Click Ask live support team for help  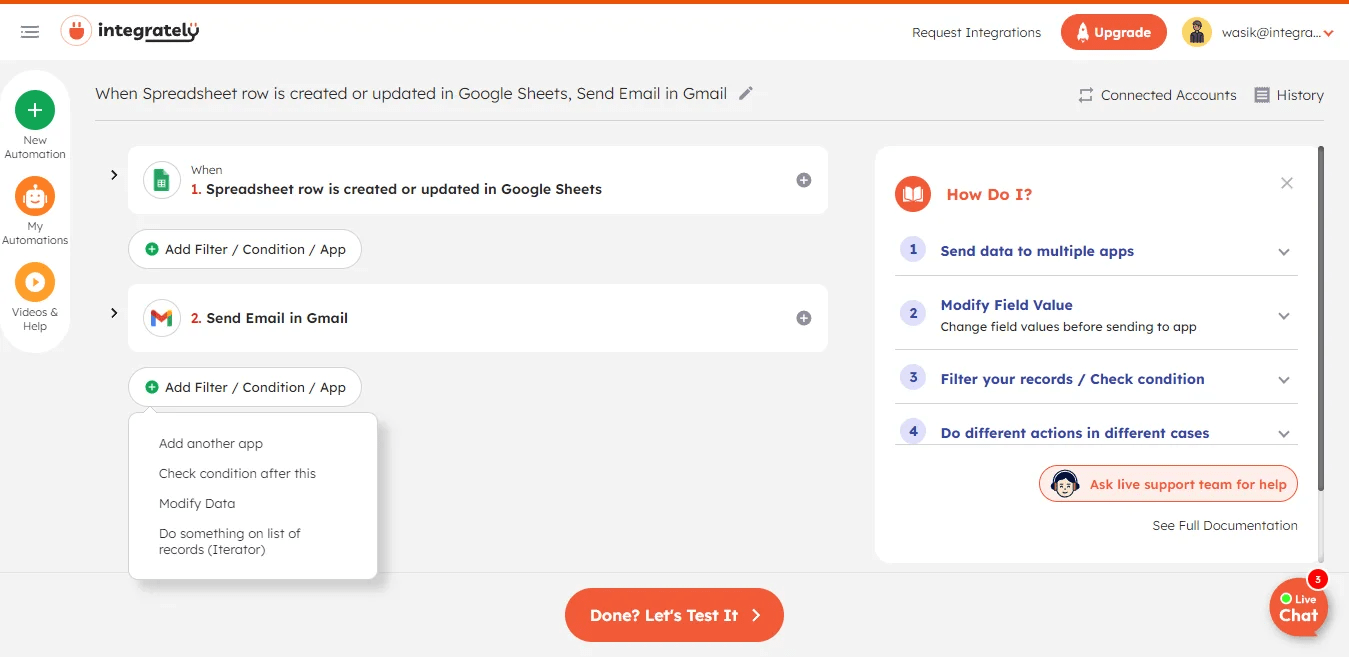tap(1168, 484)
